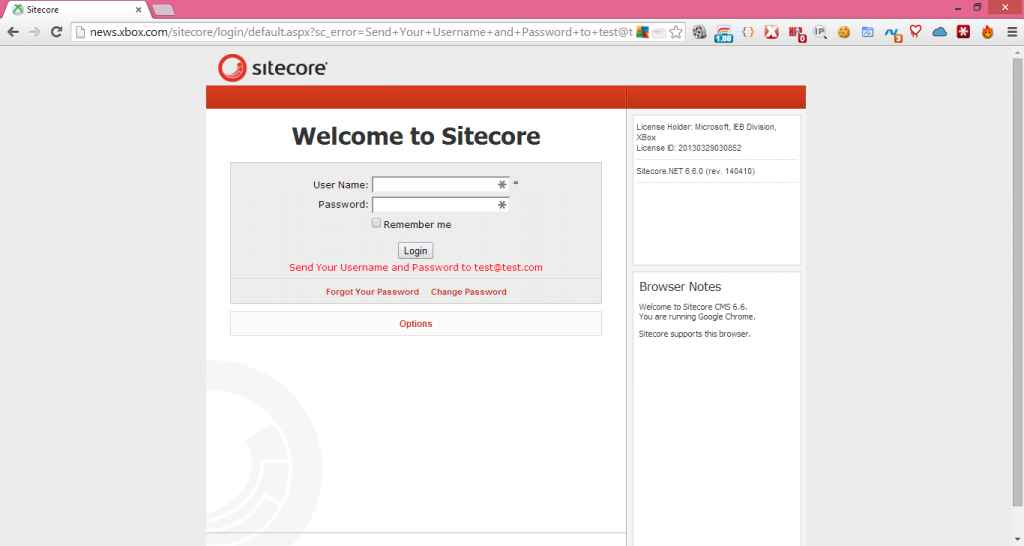
Task: Click the address bar URL
Action: 360,32
